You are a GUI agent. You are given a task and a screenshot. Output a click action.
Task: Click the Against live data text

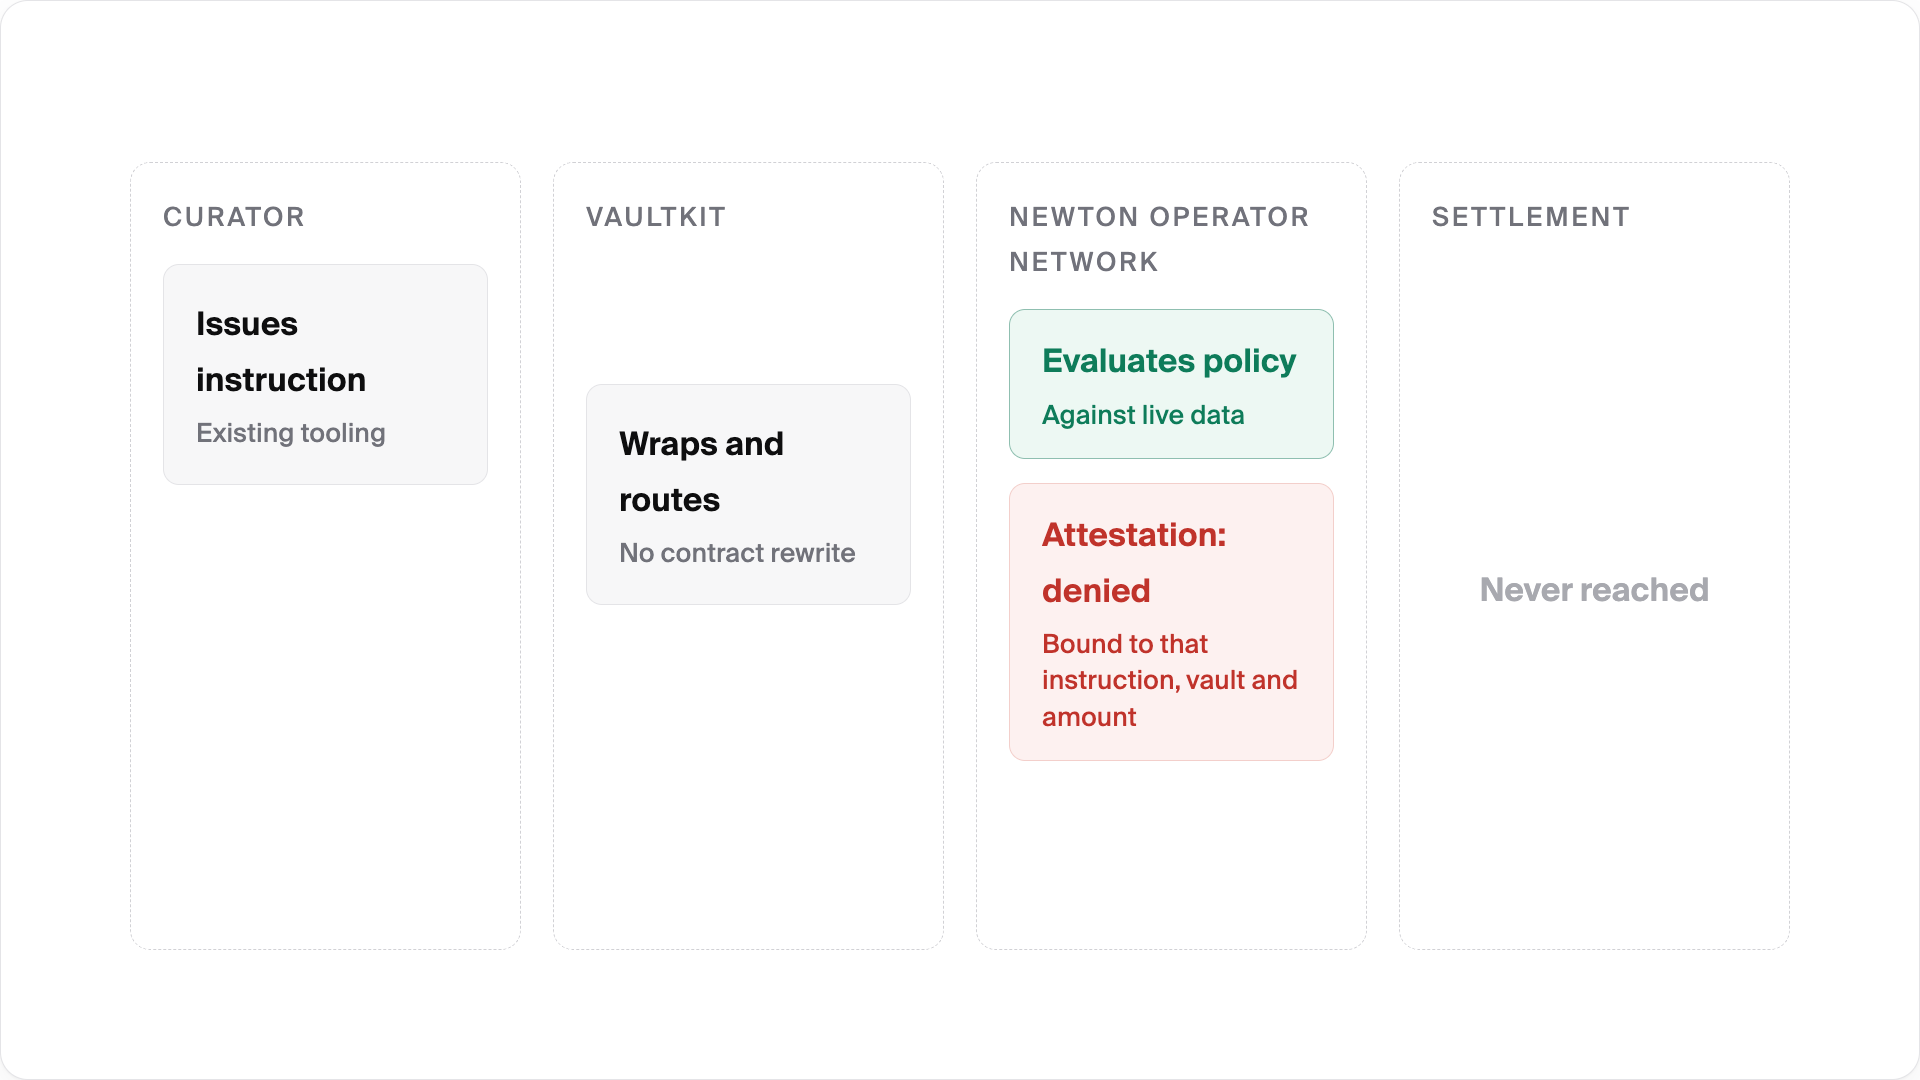click(1143, 415)
